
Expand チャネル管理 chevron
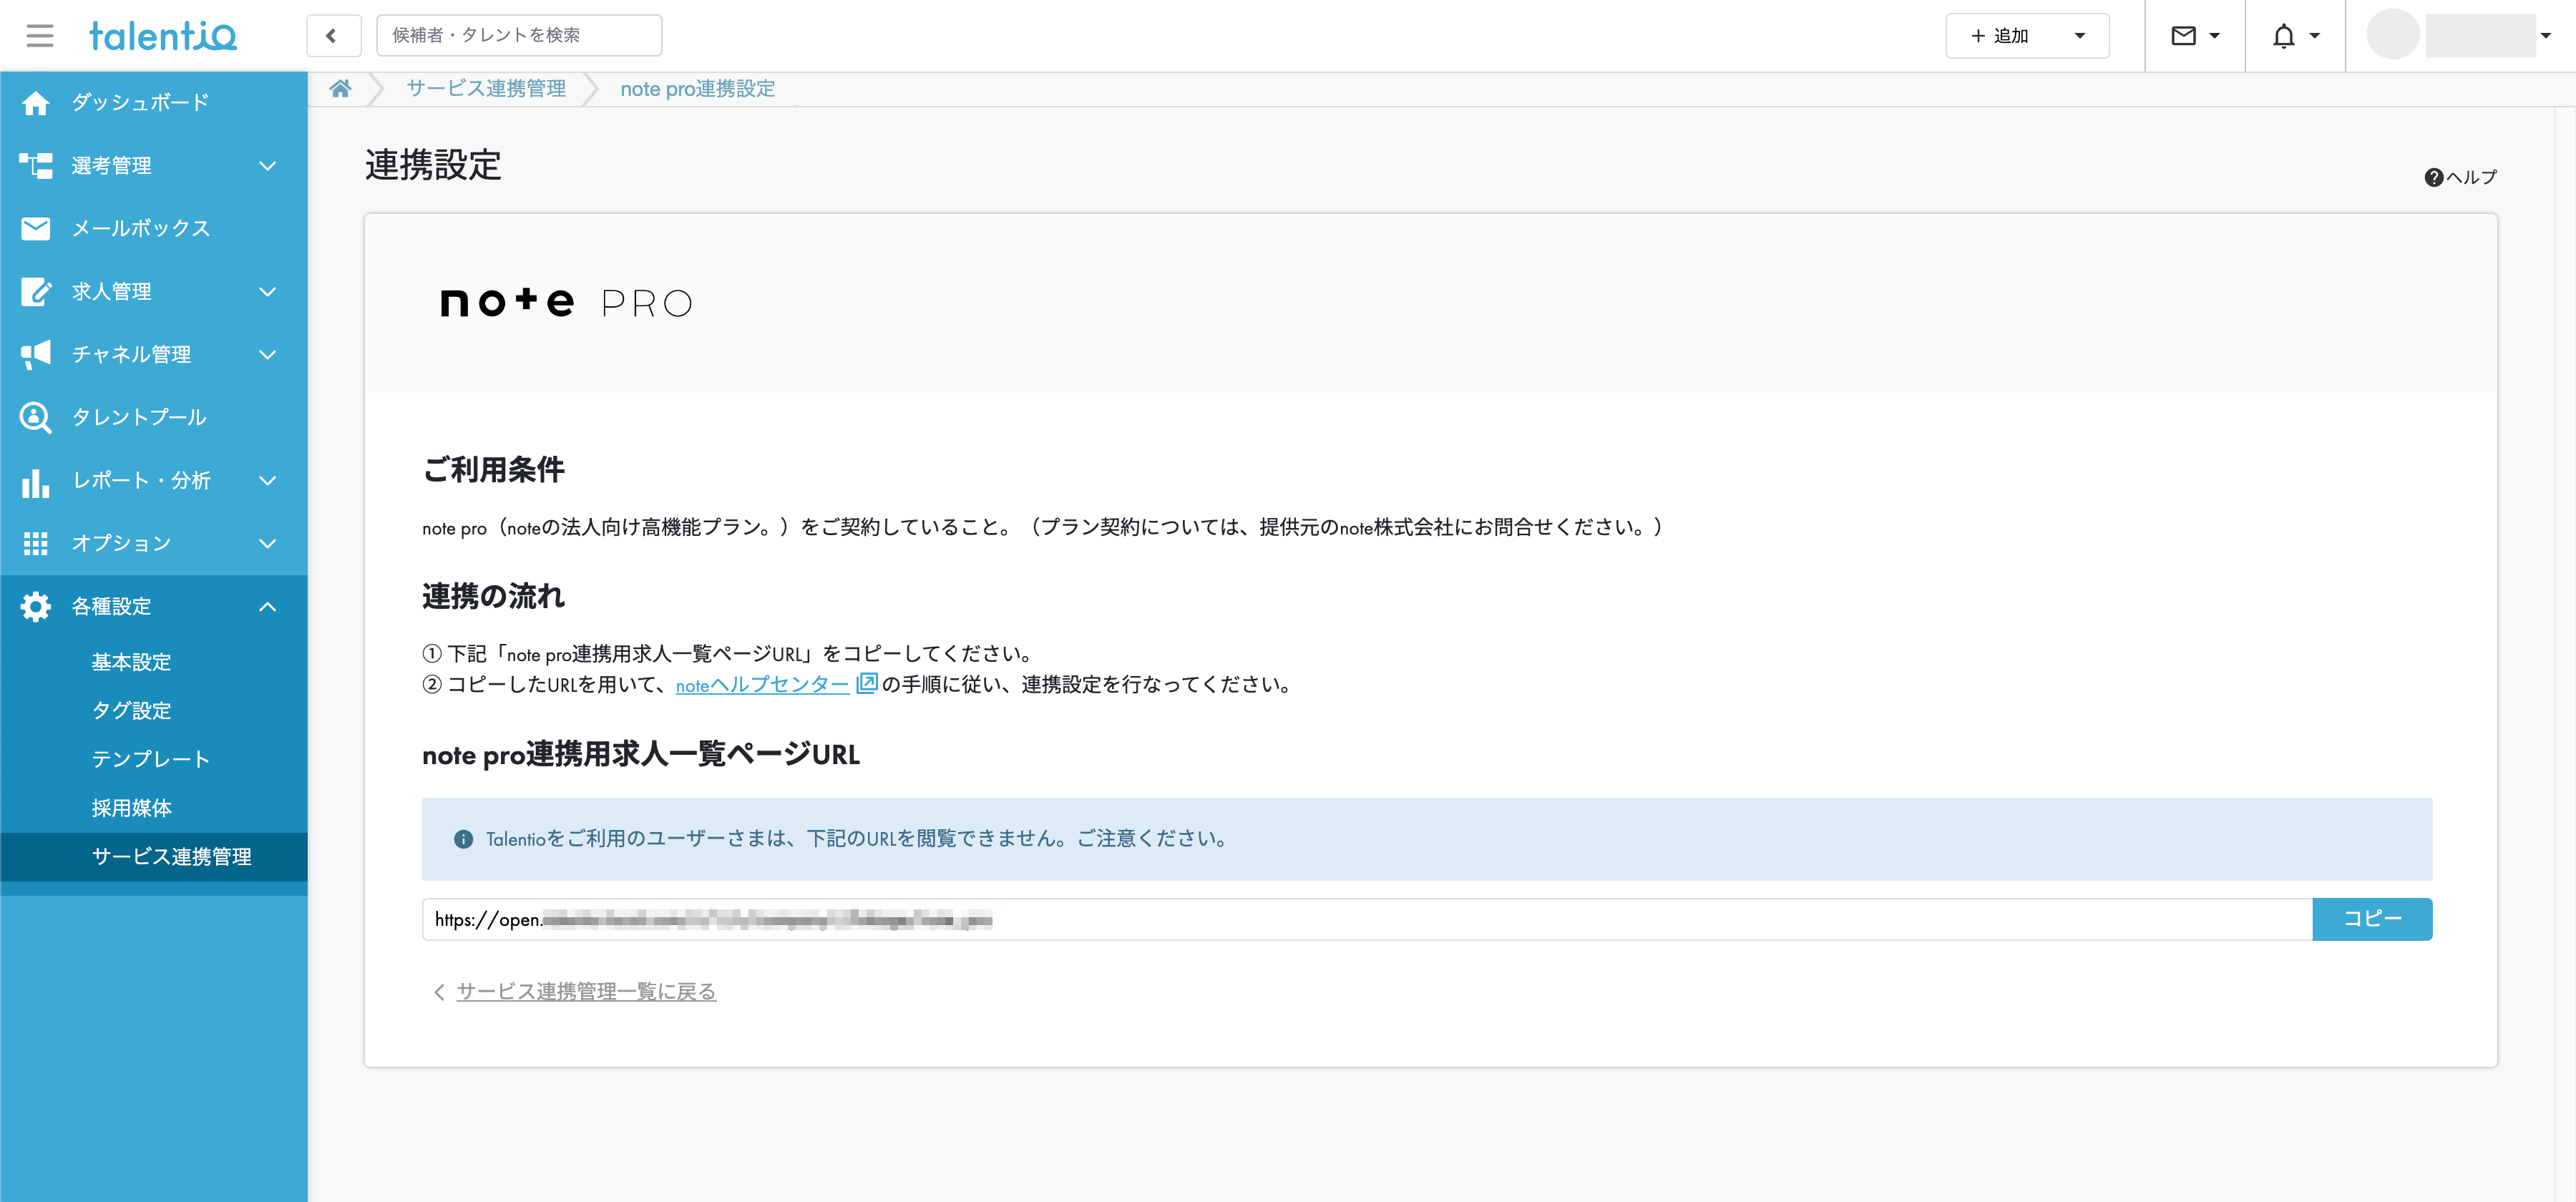pyautogui.click(x=267, y=355)
